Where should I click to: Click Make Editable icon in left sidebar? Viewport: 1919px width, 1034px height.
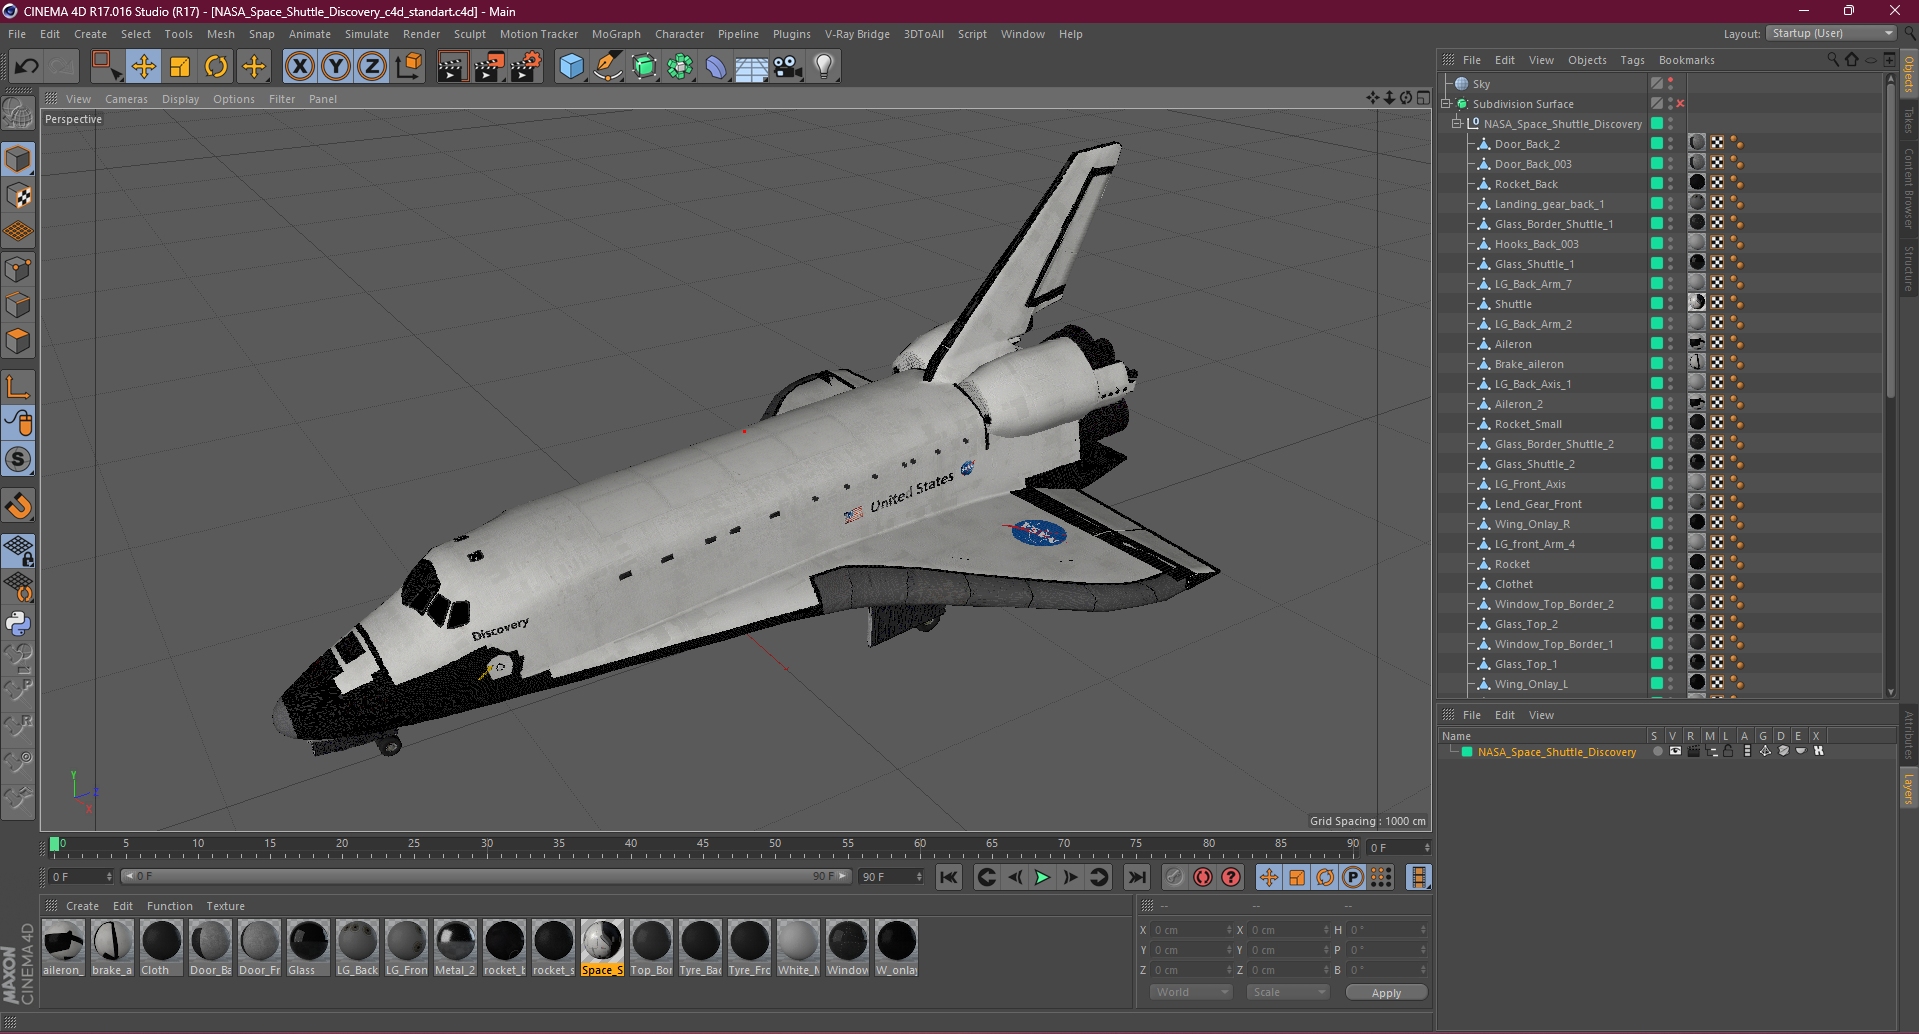[18, 115]
